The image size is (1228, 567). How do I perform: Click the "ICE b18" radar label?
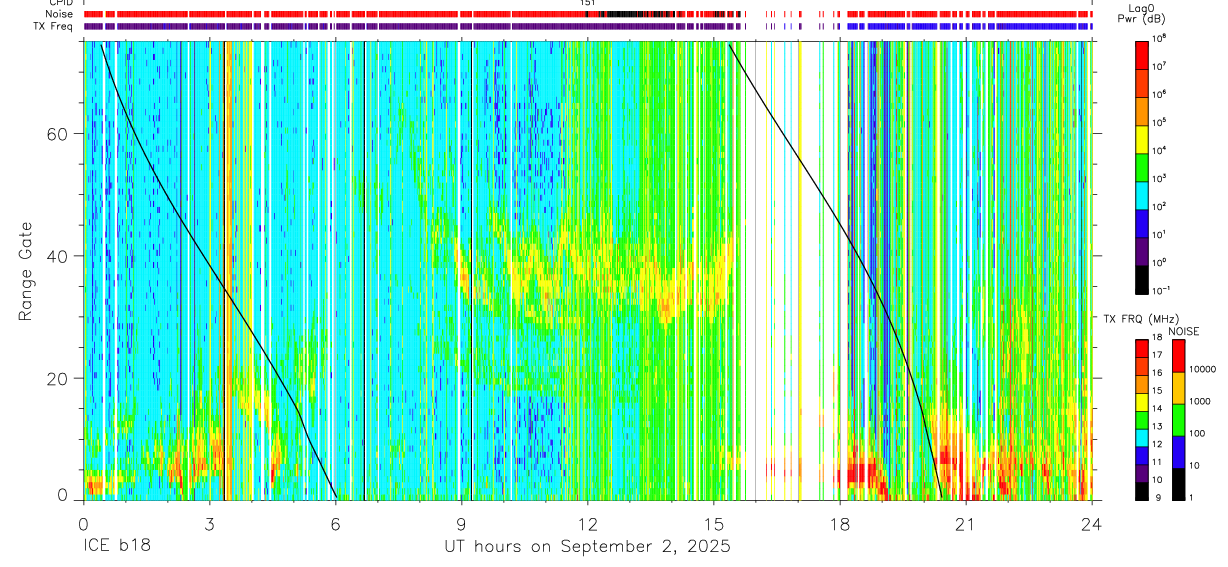tap(116, 547)
